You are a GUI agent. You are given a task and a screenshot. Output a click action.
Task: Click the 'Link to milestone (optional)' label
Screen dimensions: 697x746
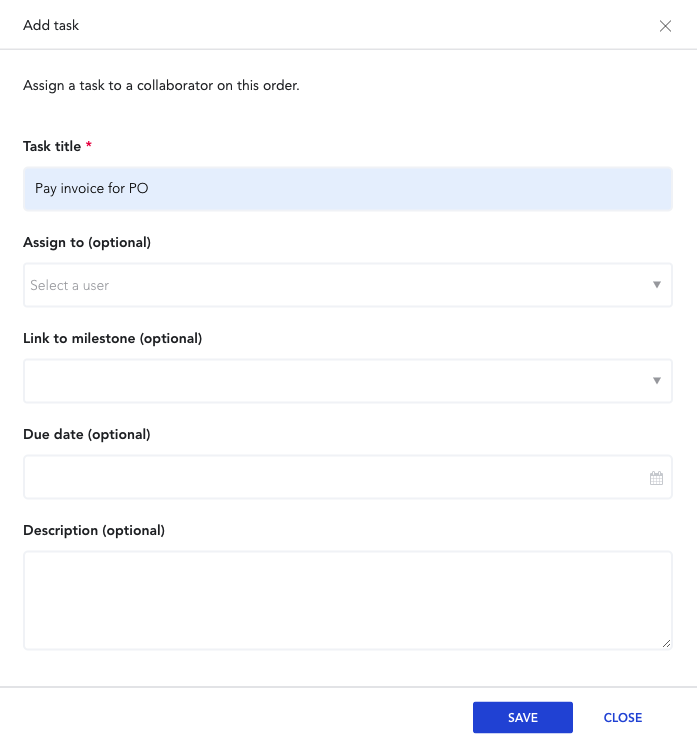[113, 339]
